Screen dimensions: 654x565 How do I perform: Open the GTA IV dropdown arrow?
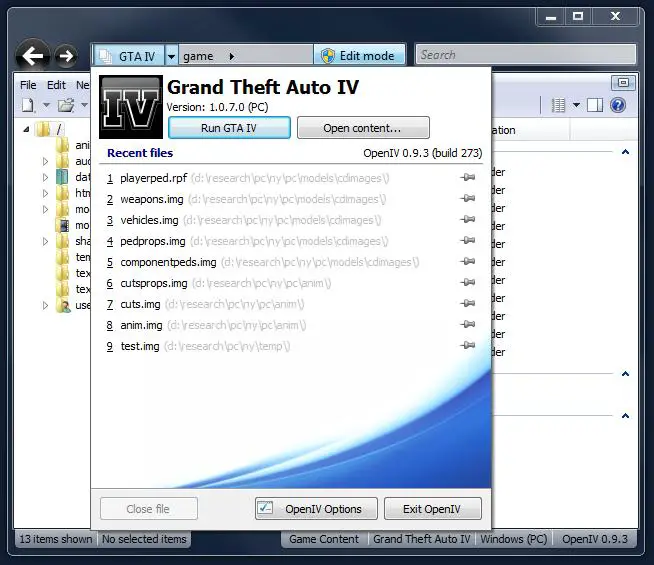(x=171, y=56)
